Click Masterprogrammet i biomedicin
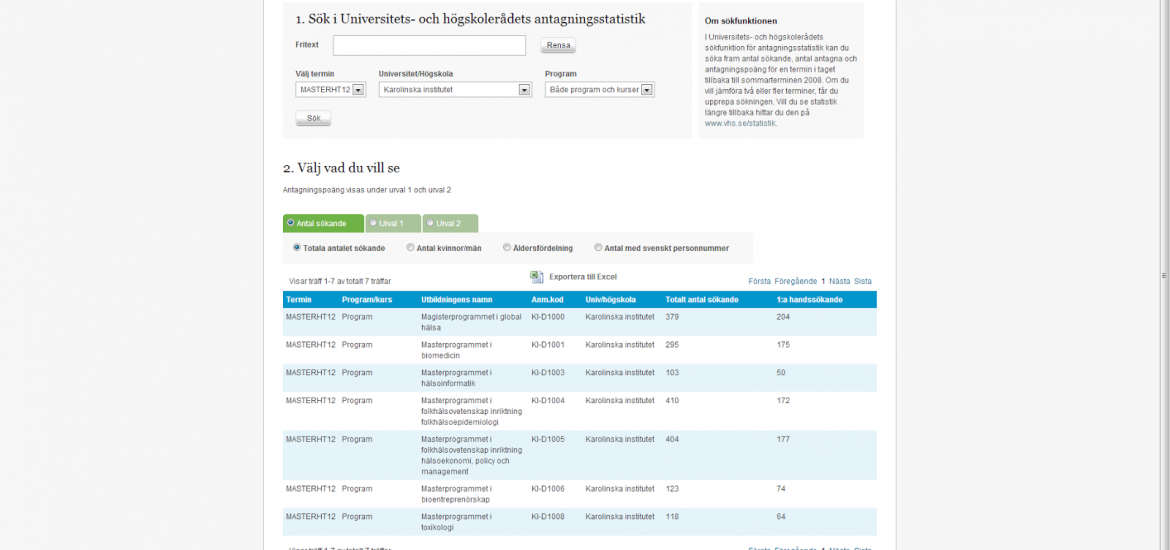 [x=457, y=350]
